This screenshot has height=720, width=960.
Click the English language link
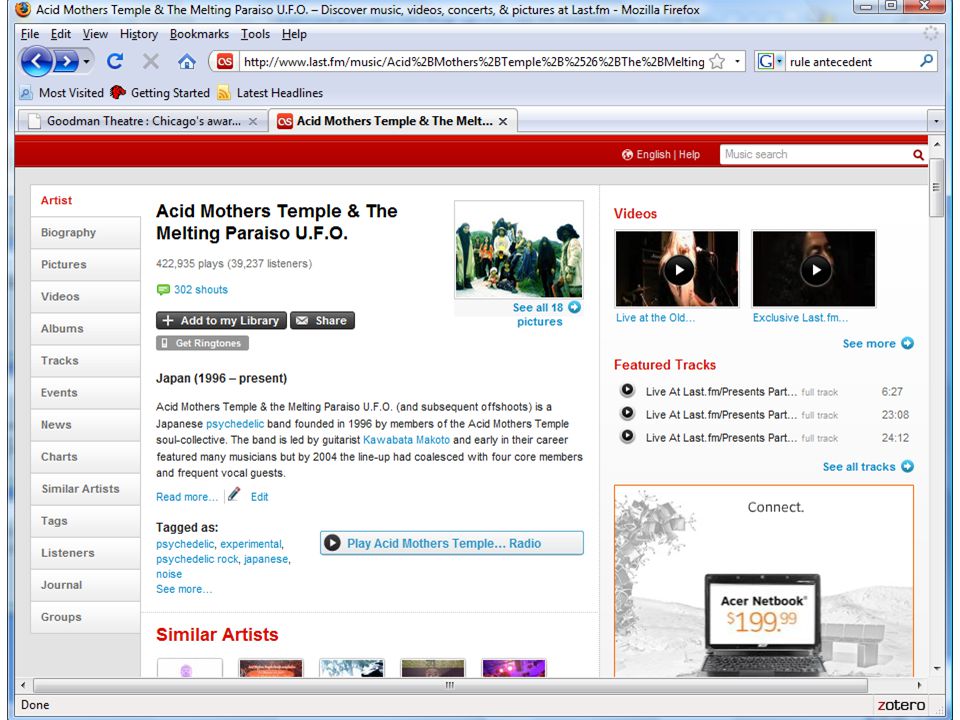pyautogui.click(x=653, y=154)
